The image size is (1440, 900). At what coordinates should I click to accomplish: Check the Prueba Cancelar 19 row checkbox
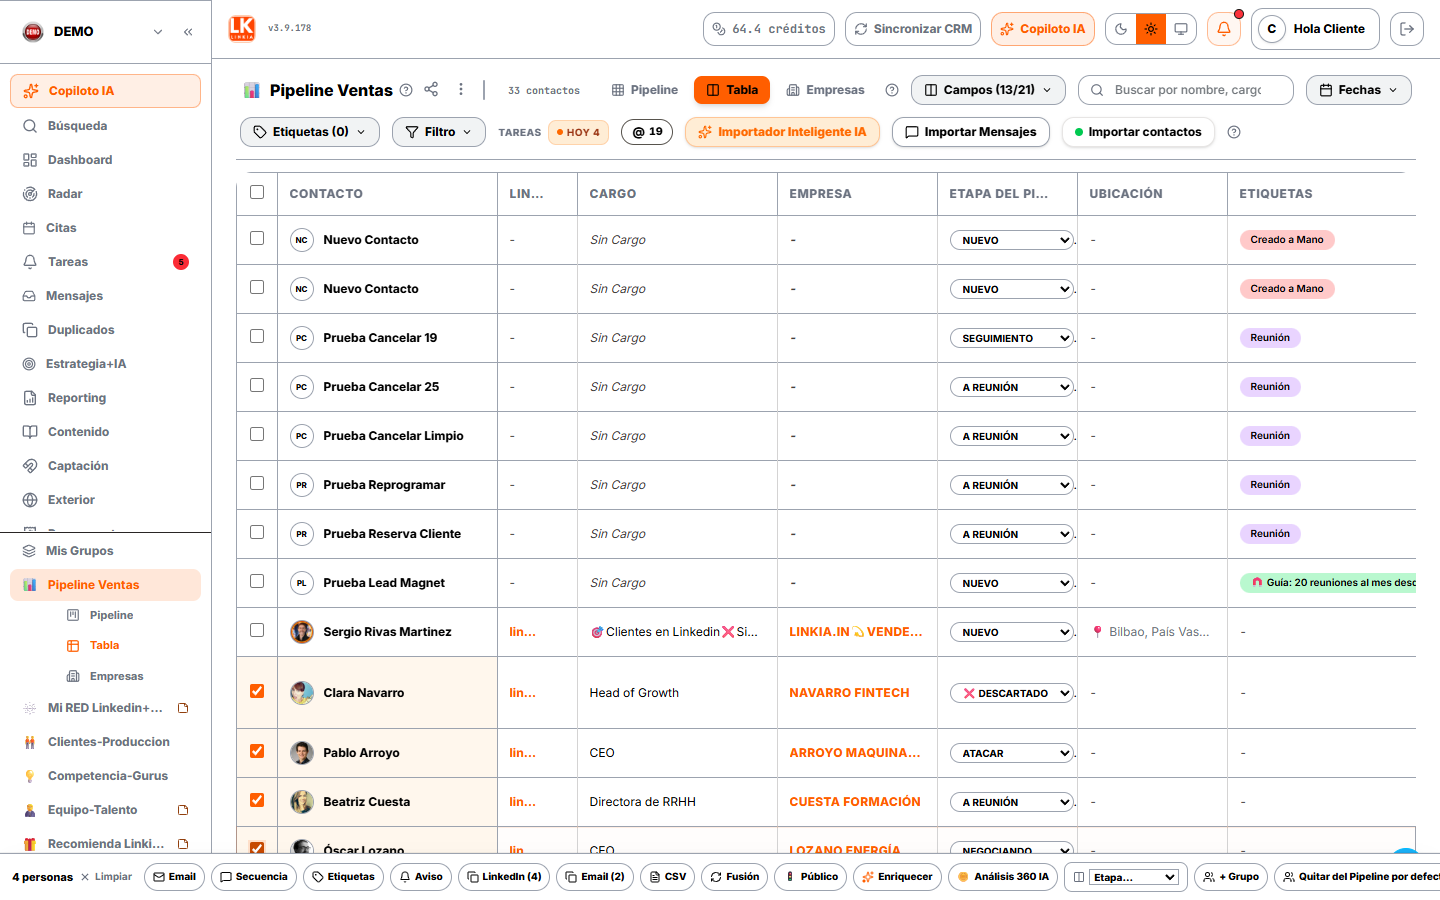click(257, 336)
